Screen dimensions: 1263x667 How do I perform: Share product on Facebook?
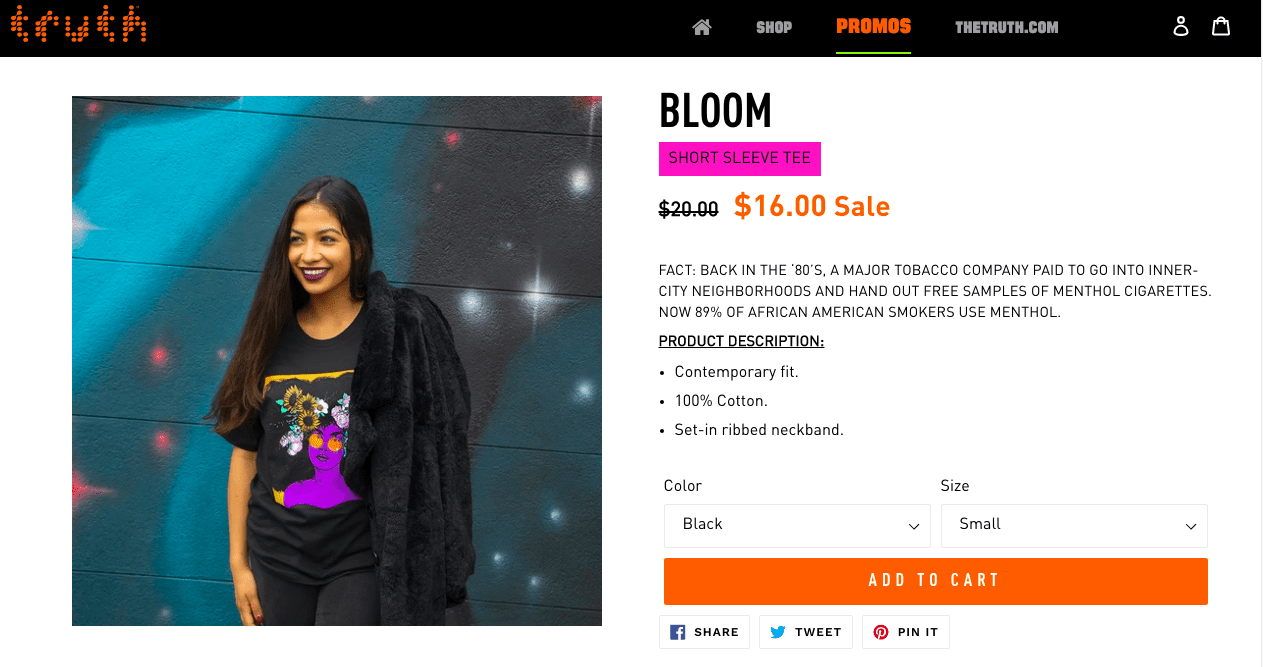point(704,632)
